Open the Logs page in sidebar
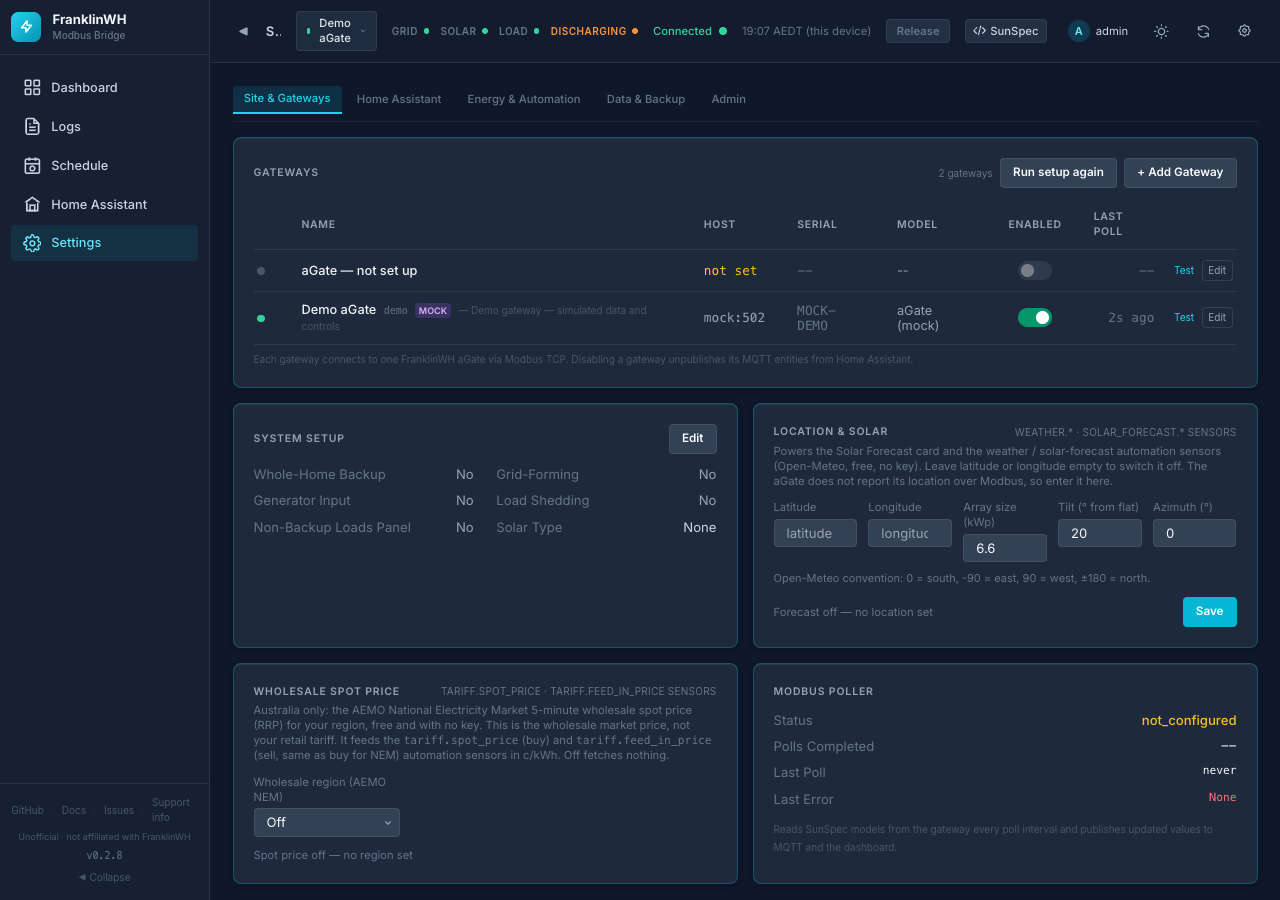Image resolution: width=1280 pixels, height=900 pixels. click(104, 126)
